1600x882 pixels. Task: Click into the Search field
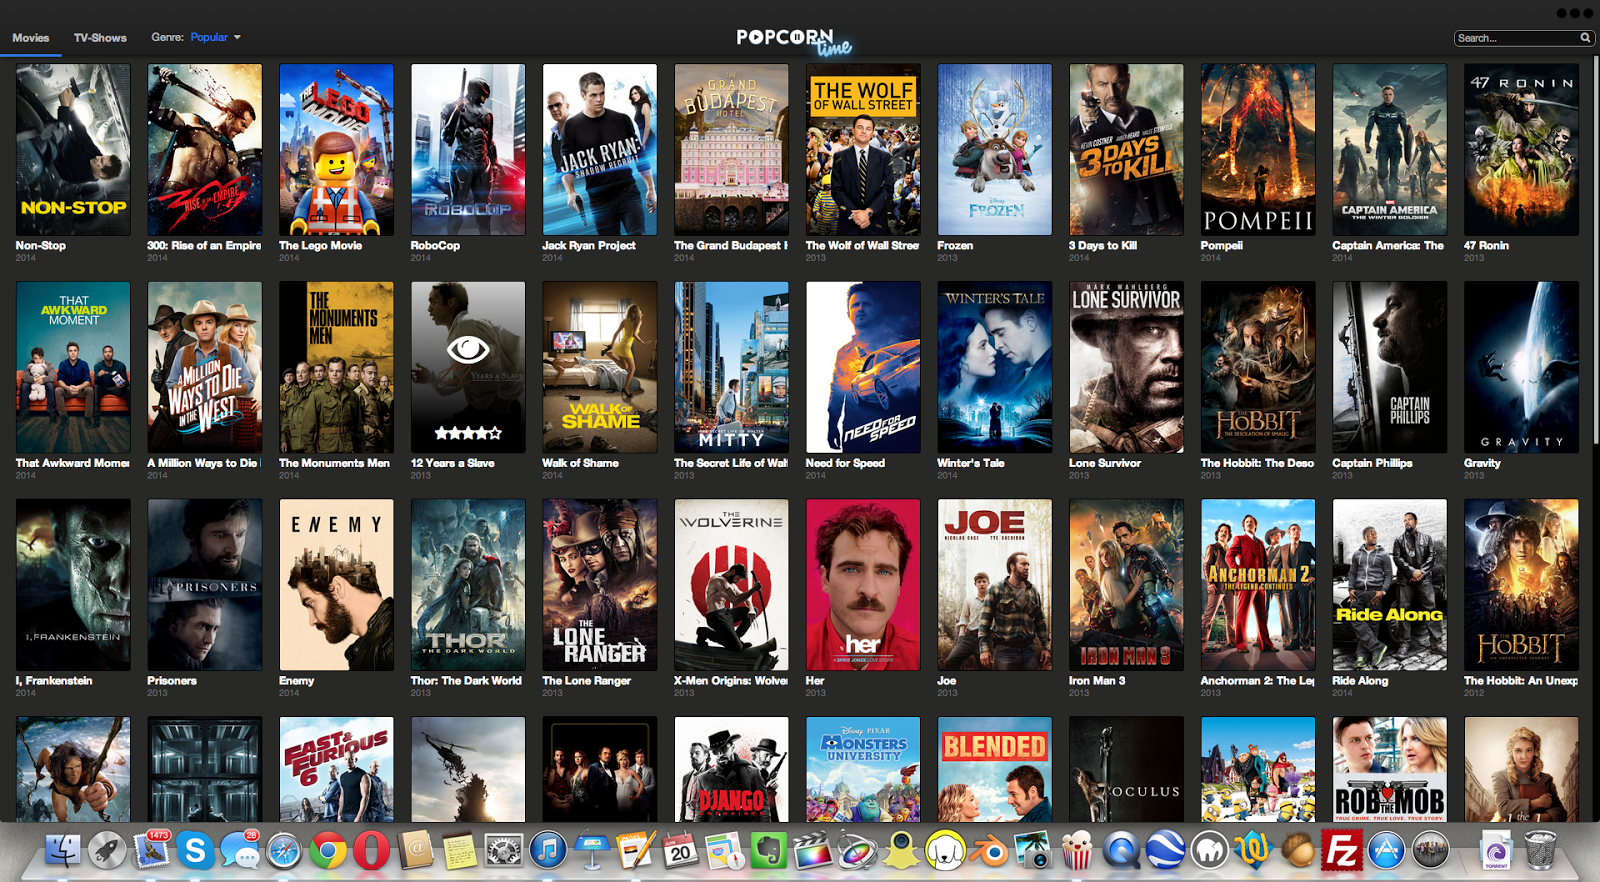[1523, 38]
